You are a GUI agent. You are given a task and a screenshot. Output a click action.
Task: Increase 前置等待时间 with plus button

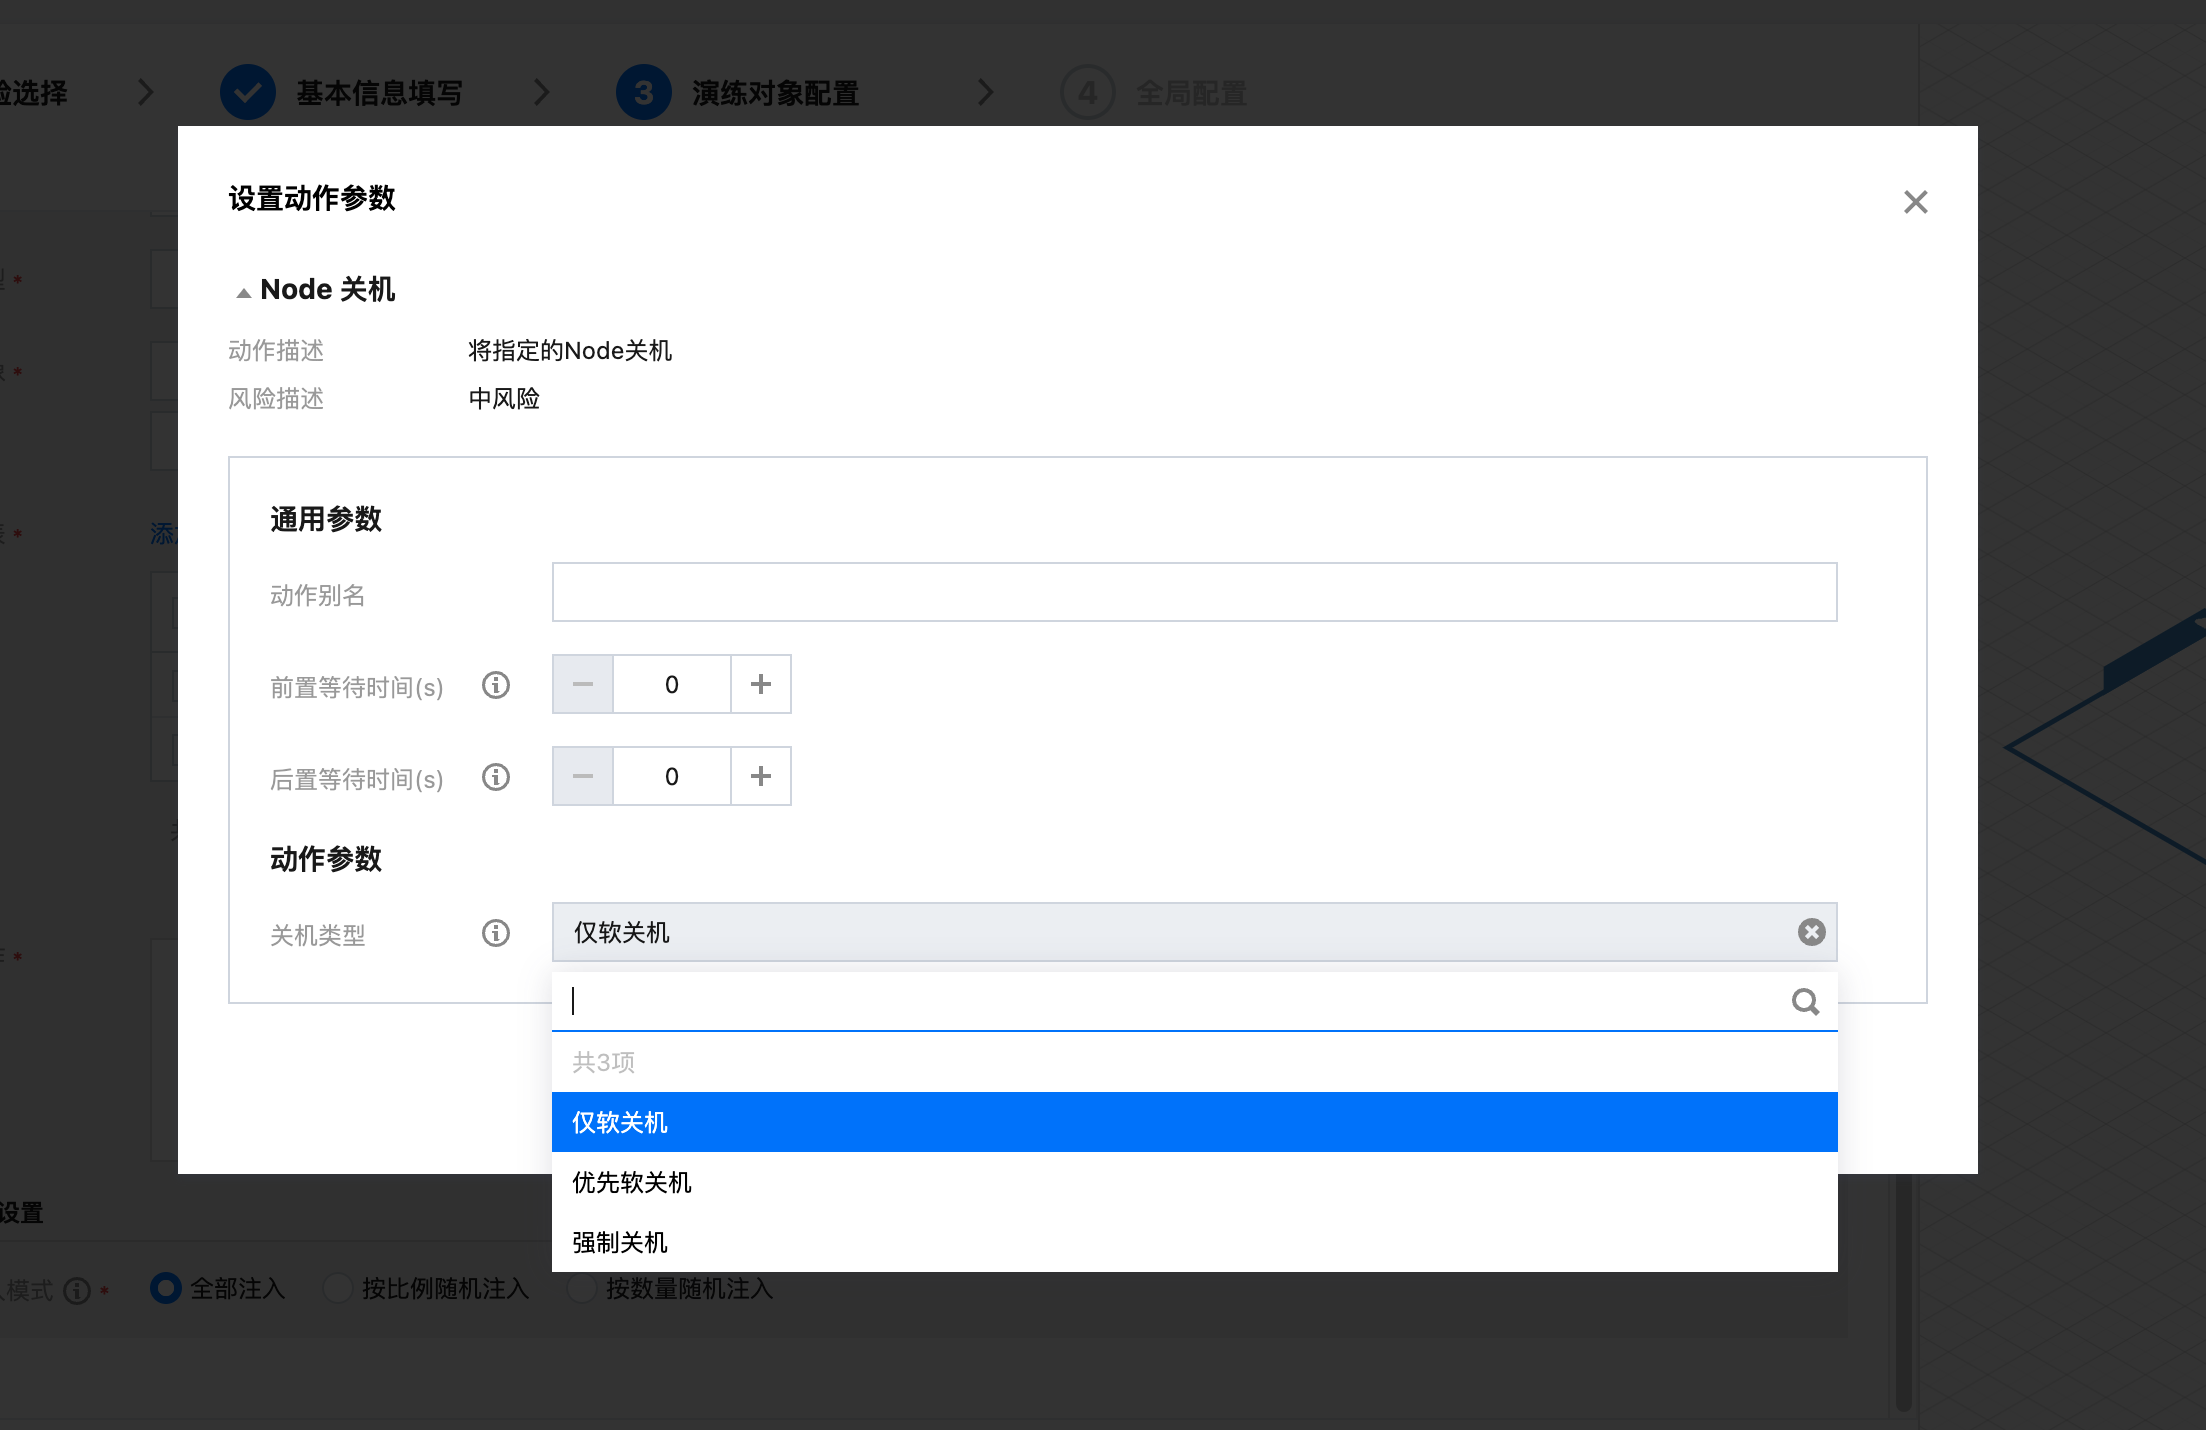click(761, 685)
